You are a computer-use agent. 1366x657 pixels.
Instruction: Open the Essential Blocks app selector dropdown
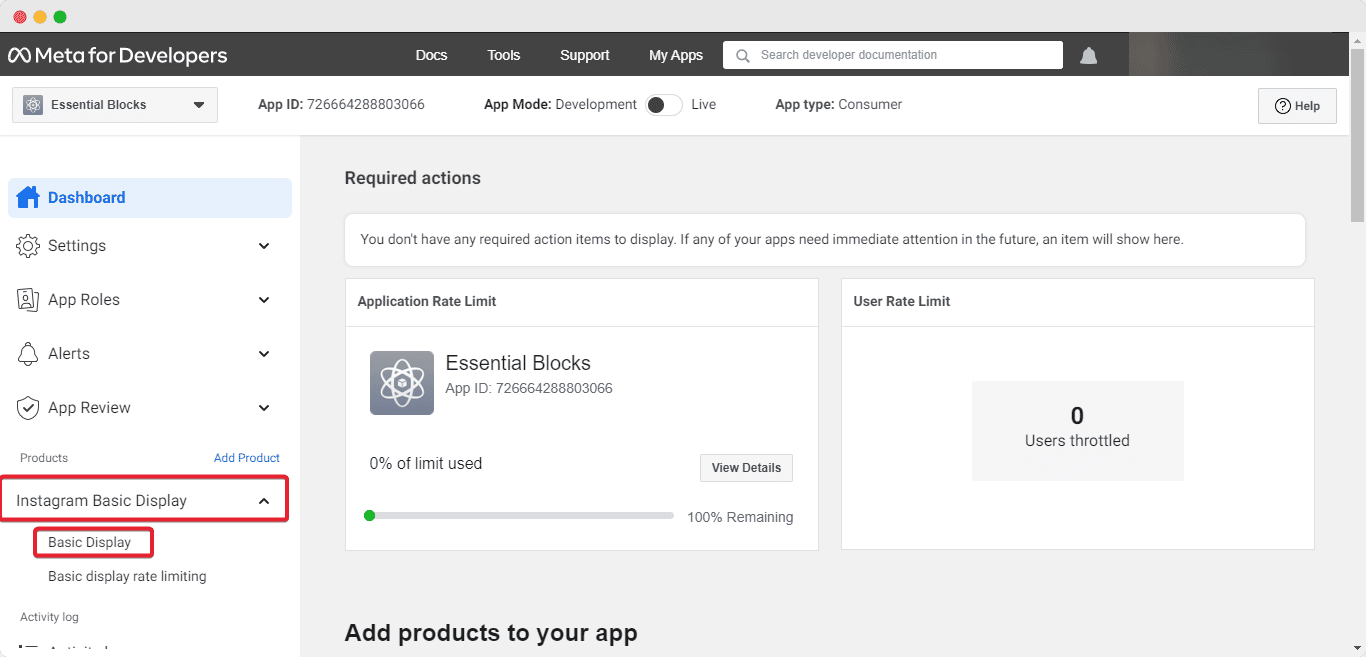(x=115, y=105)
